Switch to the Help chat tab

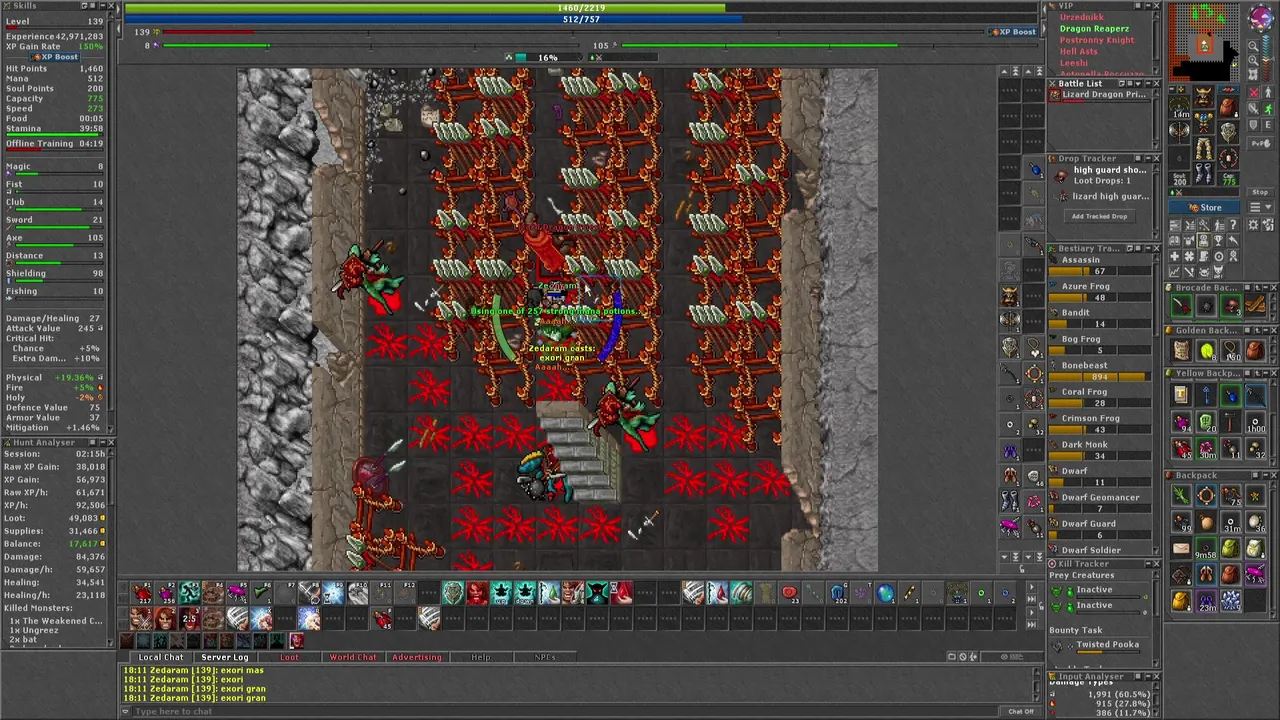481,657
